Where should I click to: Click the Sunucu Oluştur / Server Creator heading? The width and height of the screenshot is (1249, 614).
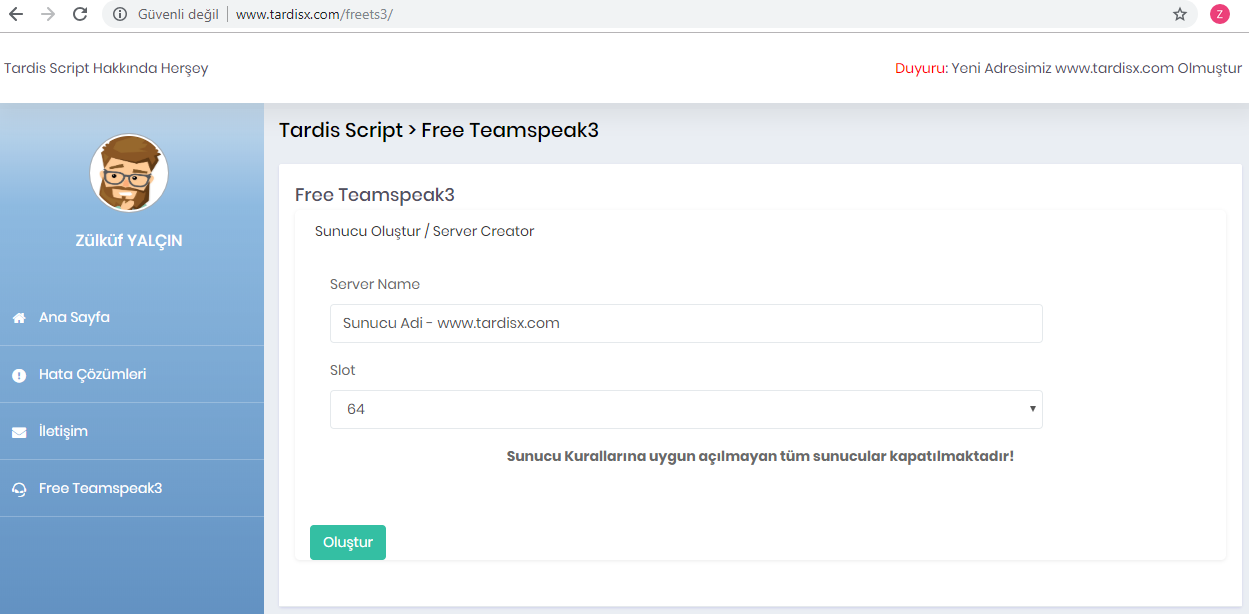(425, 231)
